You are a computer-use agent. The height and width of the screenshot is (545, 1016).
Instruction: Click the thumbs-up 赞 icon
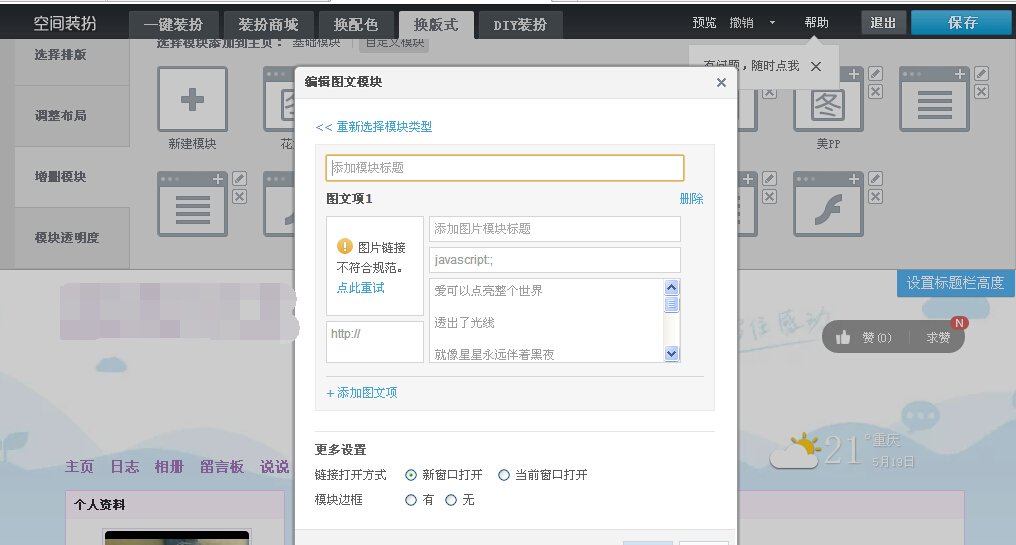(x=843, y=337)
